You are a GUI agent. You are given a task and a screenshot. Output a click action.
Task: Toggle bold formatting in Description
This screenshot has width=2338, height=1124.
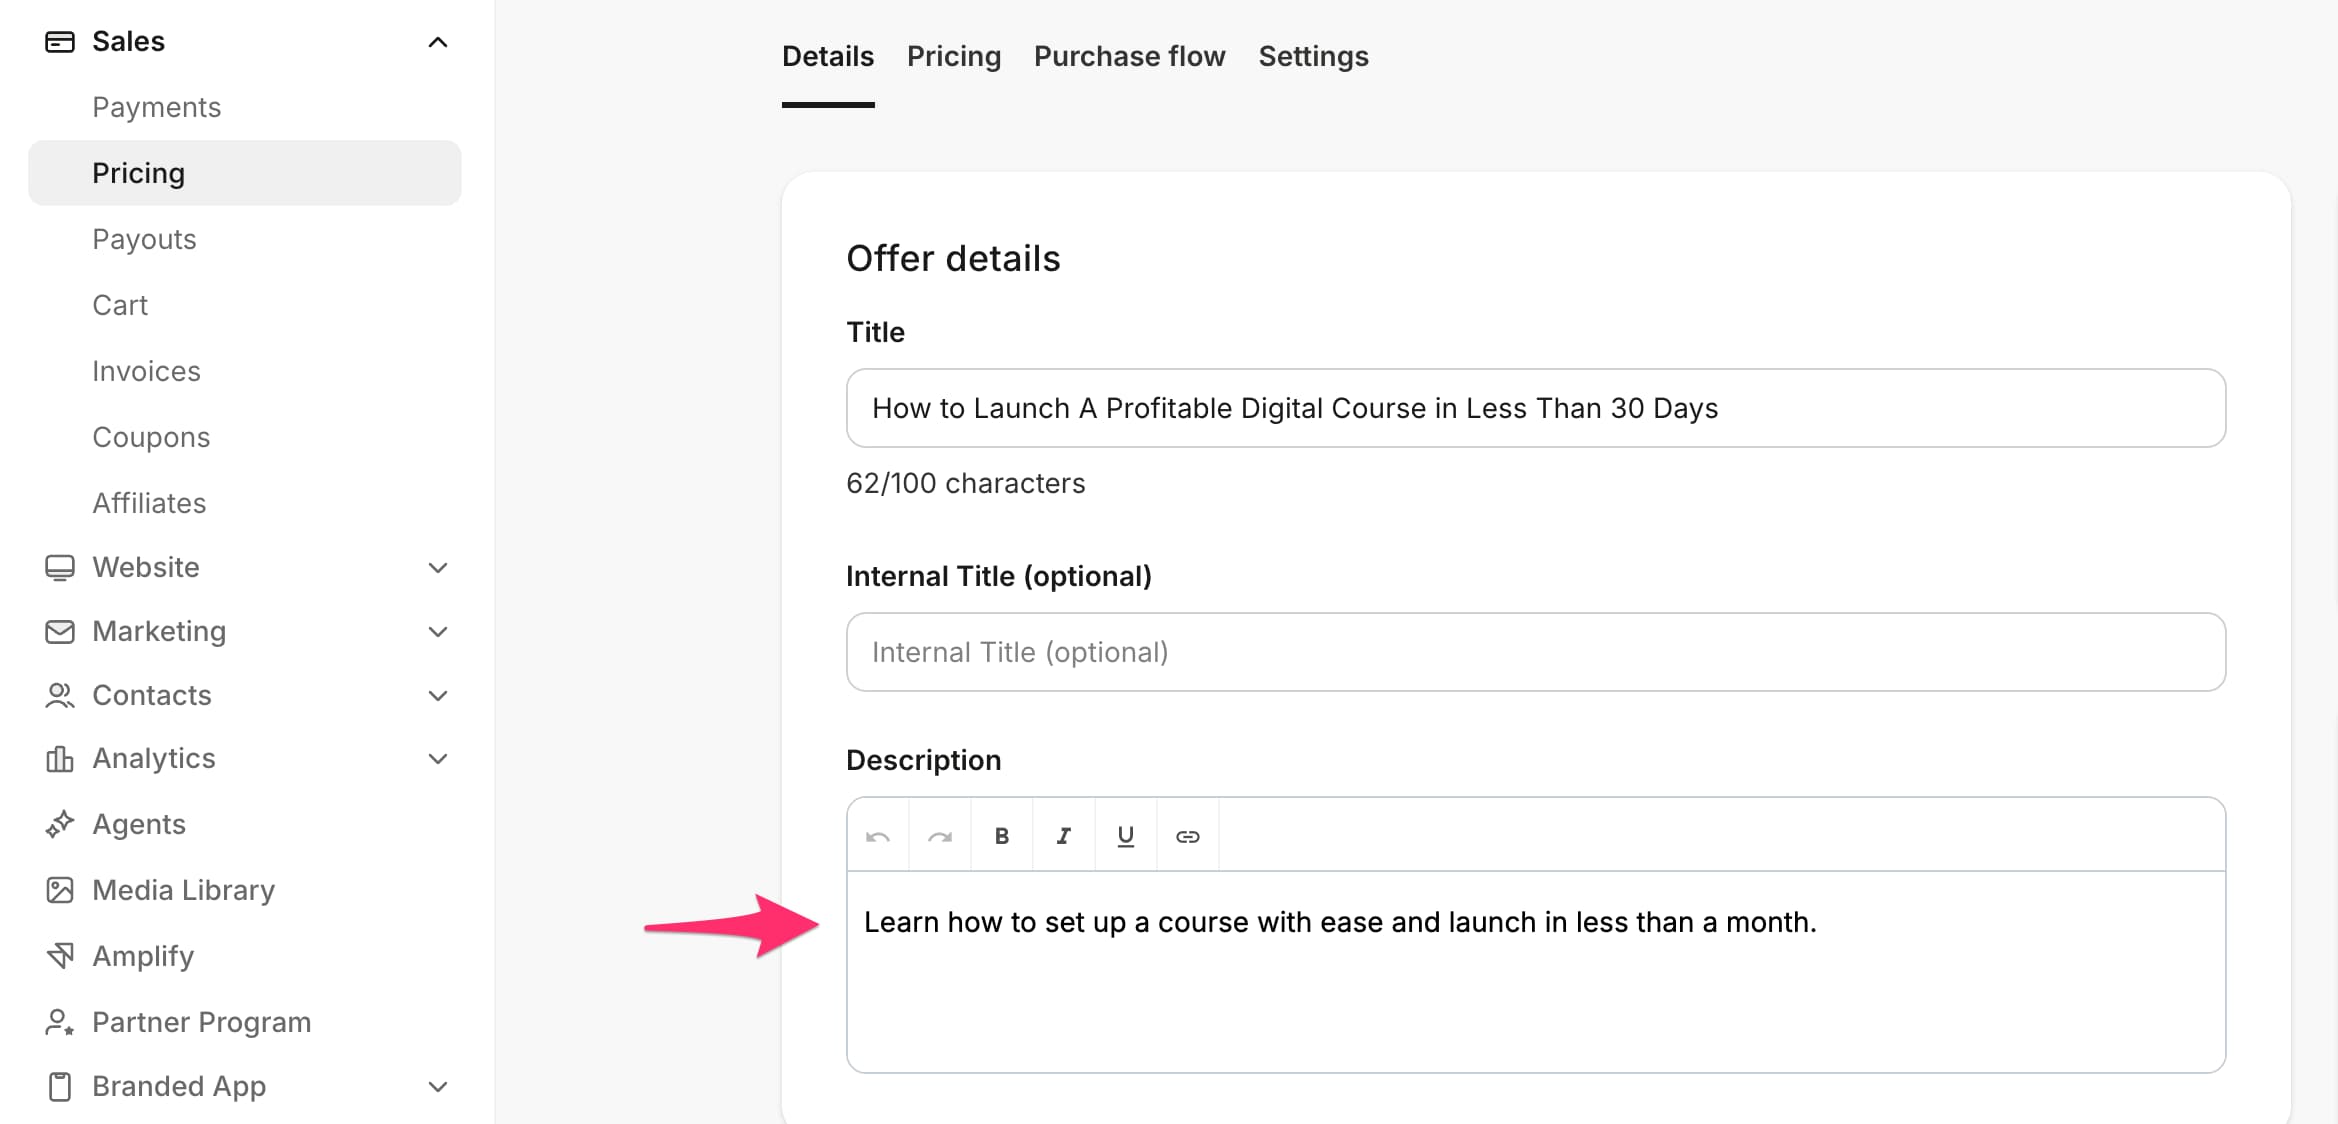[x=1002, y=836]
